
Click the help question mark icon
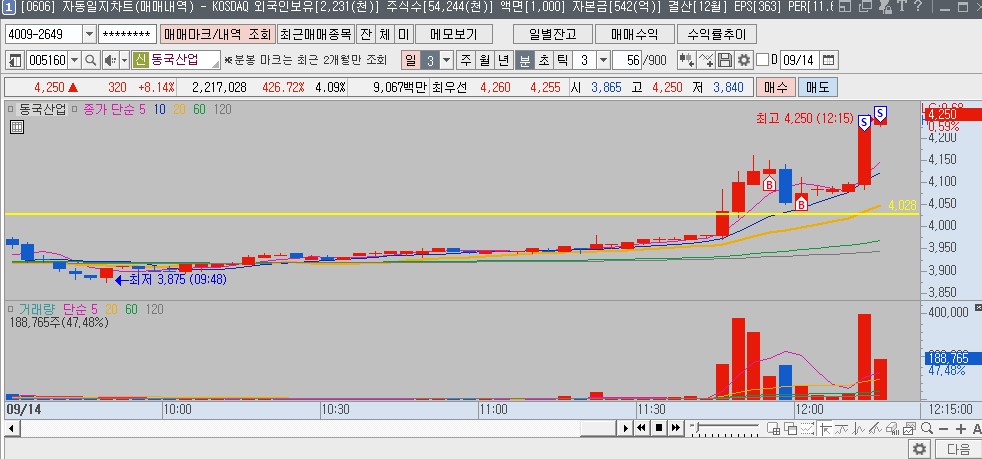(917, 7)
